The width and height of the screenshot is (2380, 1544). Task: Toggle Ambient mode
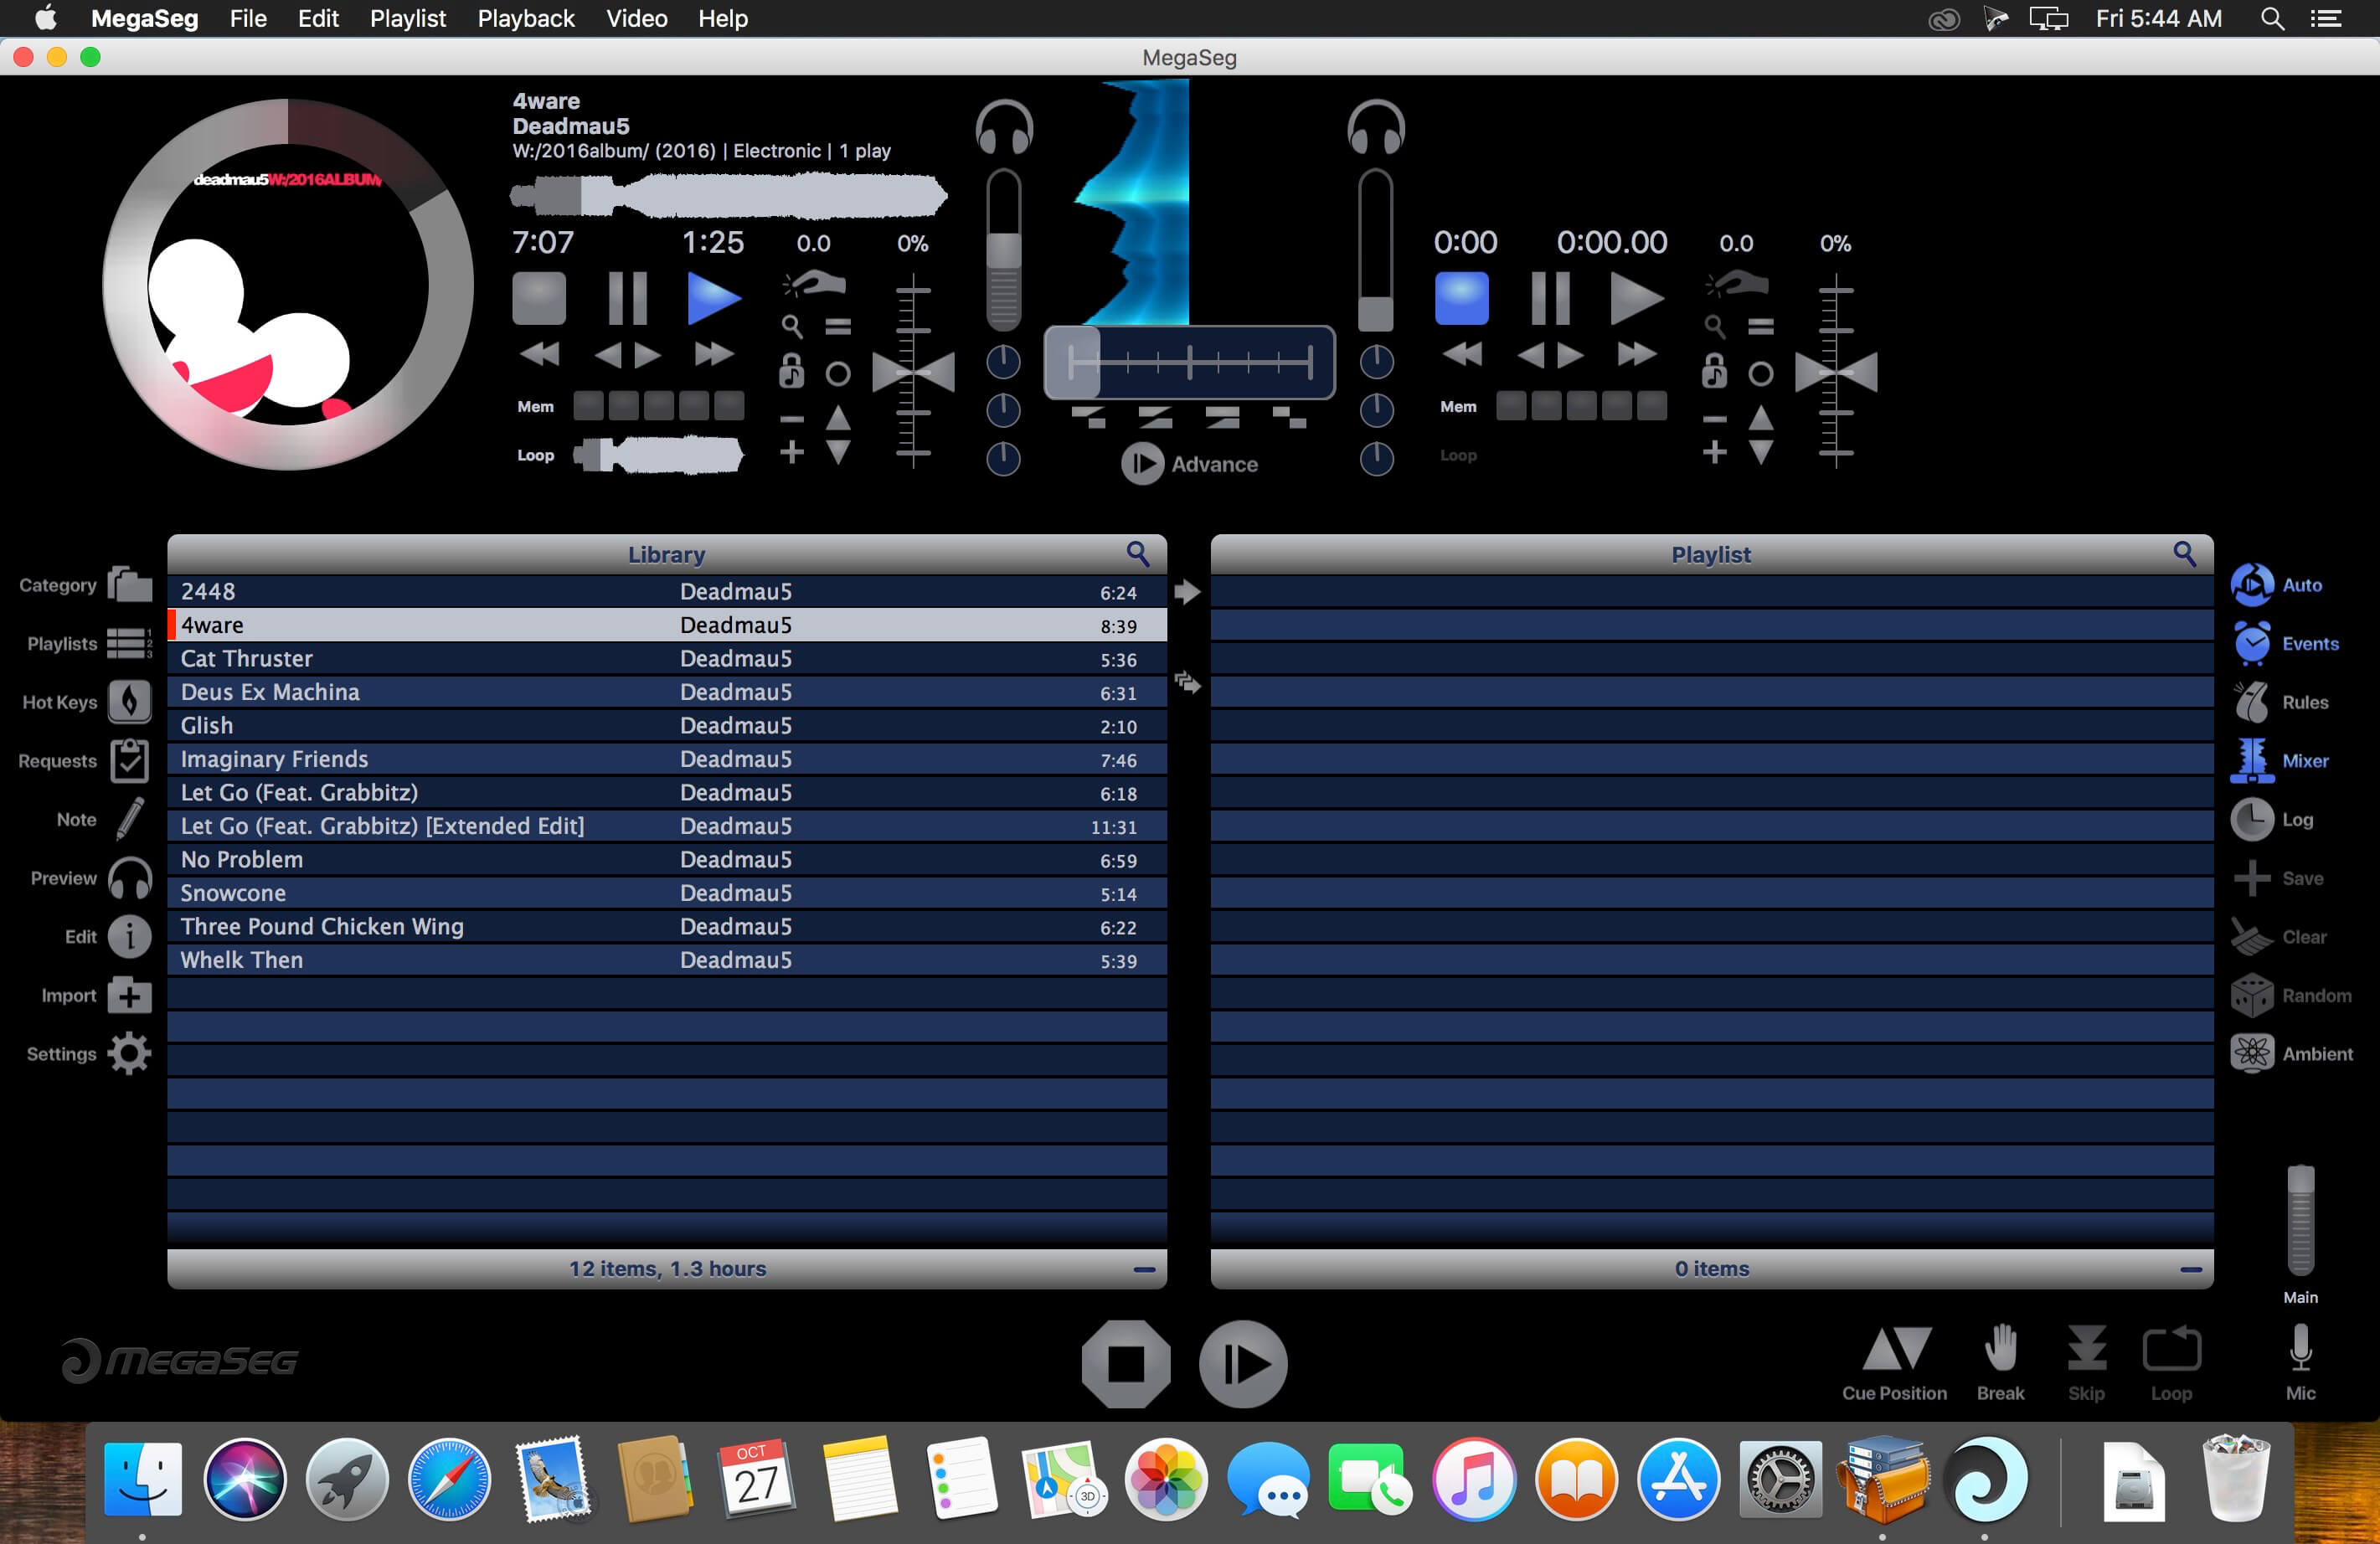[x=2252, y=1053]
